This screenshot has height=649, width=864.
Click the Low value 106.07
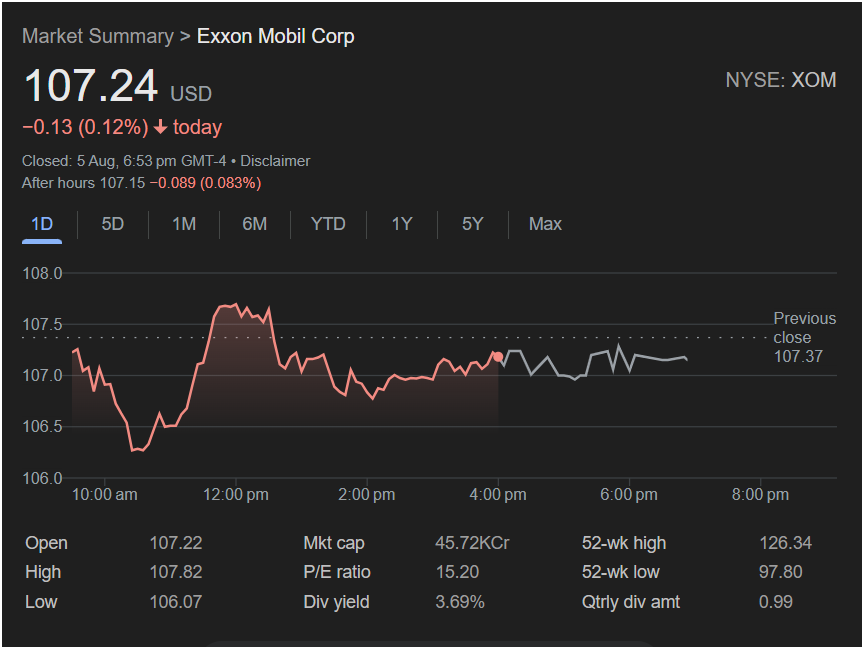pos(176,602)
